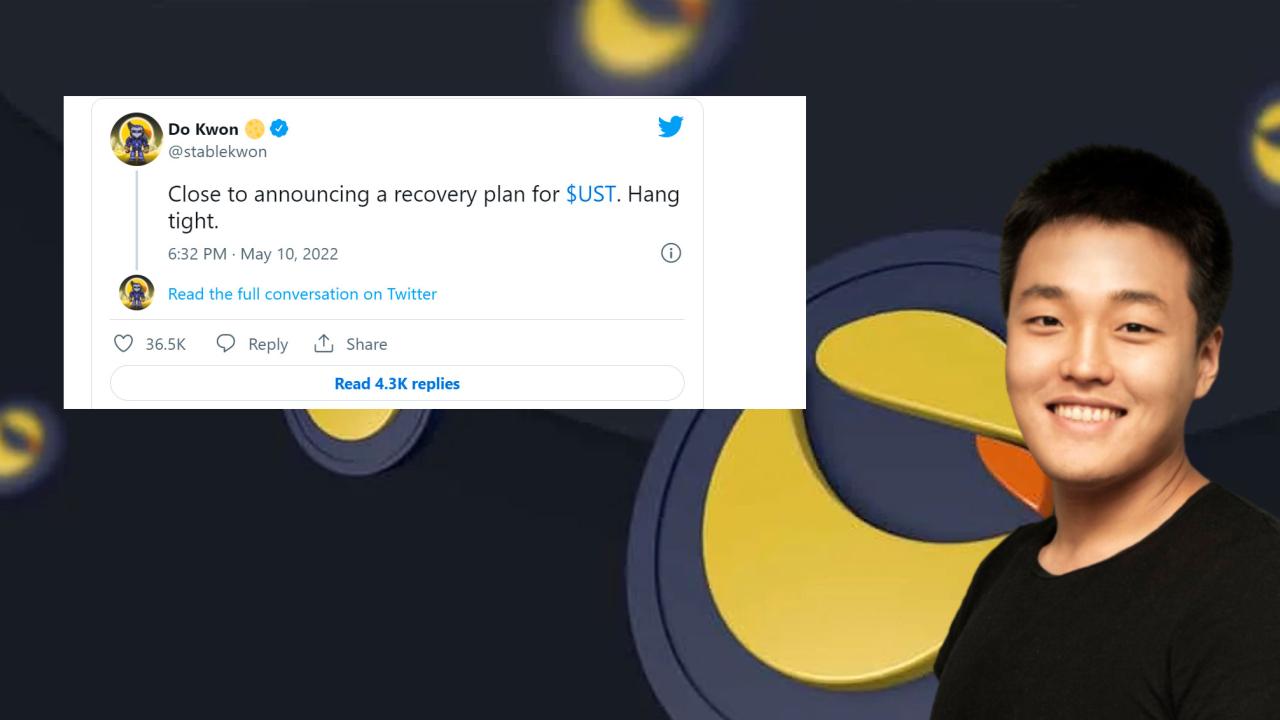Open Read 4.3K replies button
The image size is (1280, 720).
(x=397, y=383)
